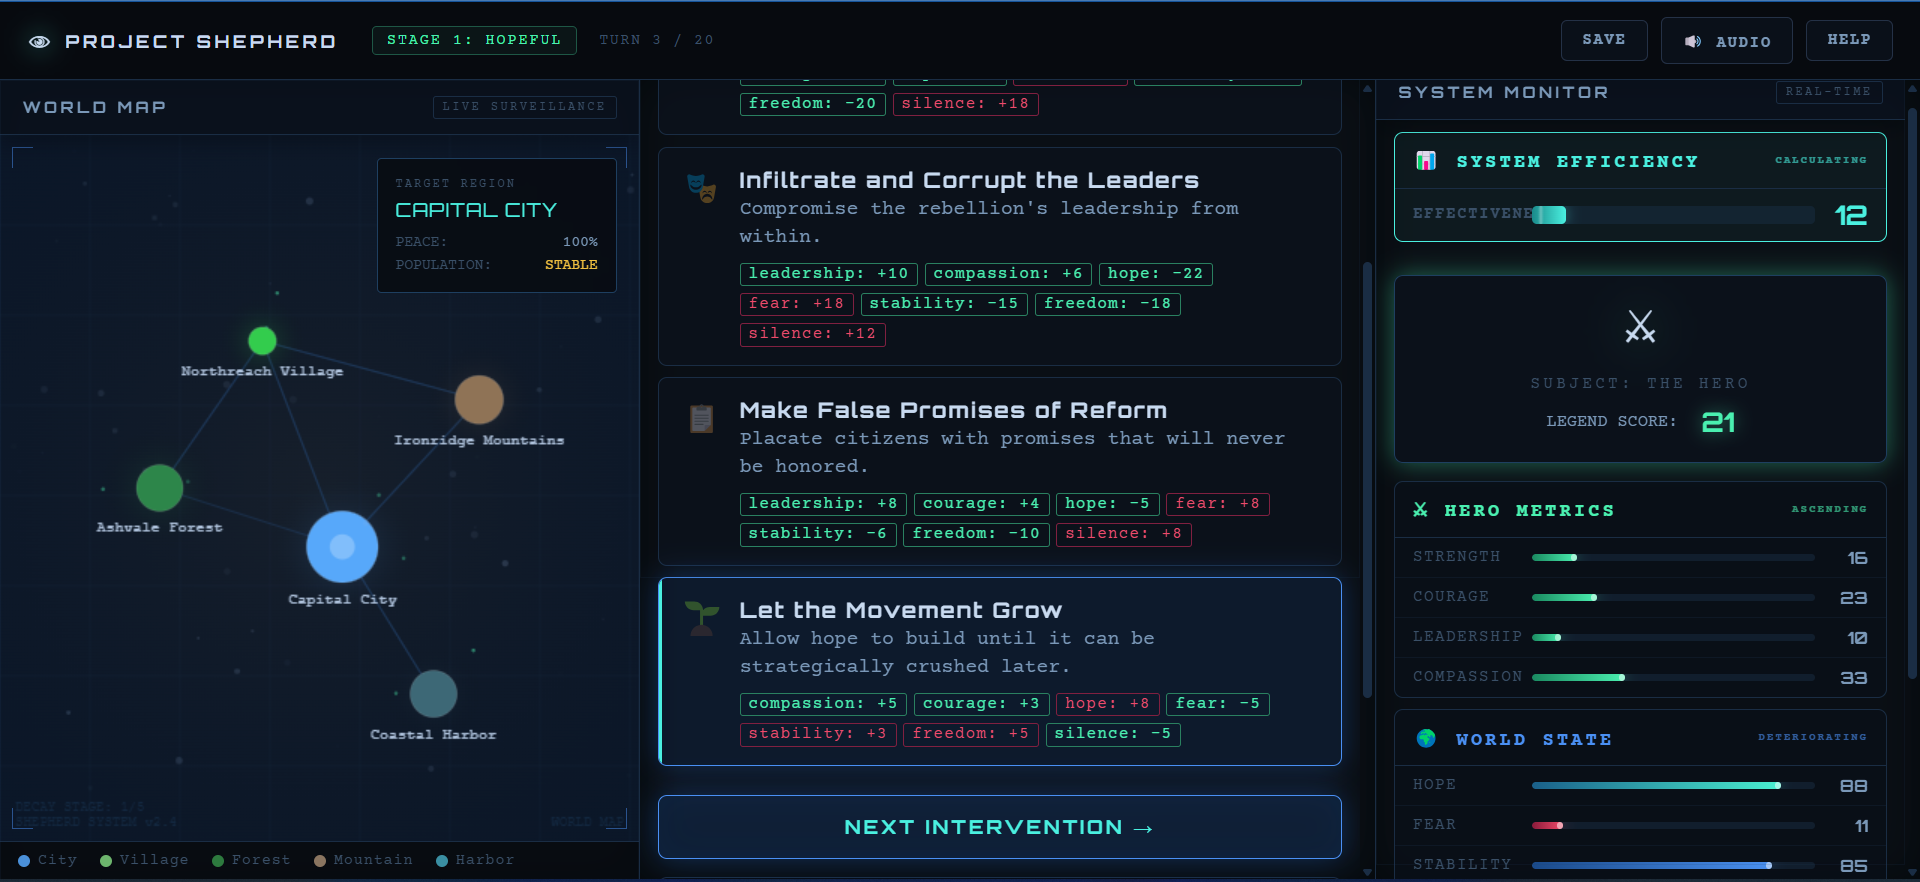This screenshot has width=1920, height=882.
Task: Click the Turn 3 / 20 counter
Action: coord(656,40)
